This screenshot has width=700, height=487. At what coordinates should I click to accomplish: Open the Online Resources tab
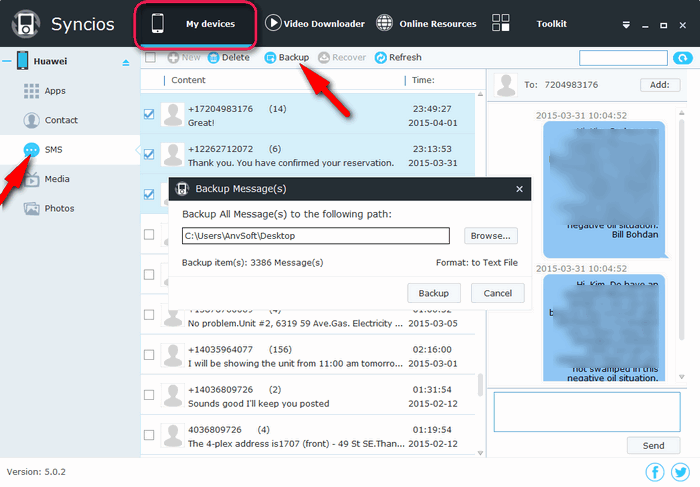(x=426, y=24)
